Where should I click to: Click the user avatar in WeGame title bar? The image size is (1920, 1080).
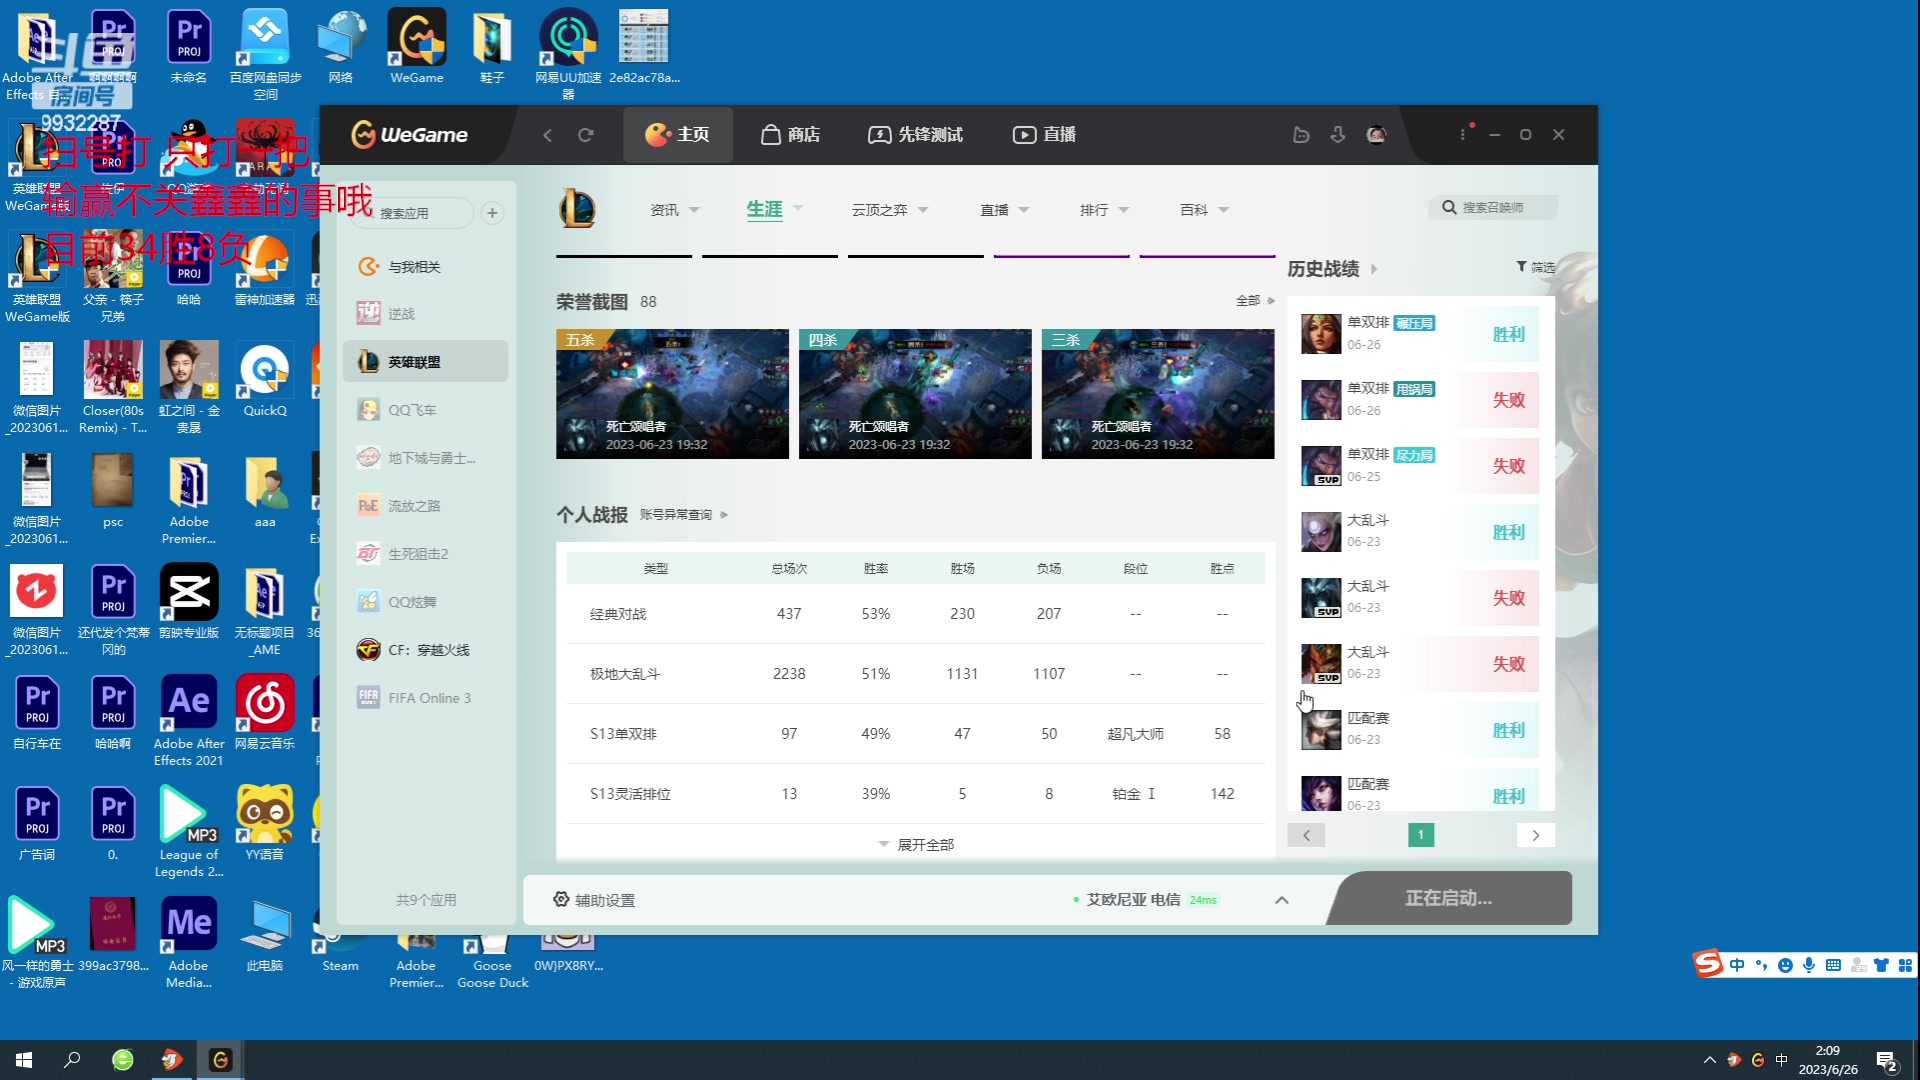coord(1376,135)
